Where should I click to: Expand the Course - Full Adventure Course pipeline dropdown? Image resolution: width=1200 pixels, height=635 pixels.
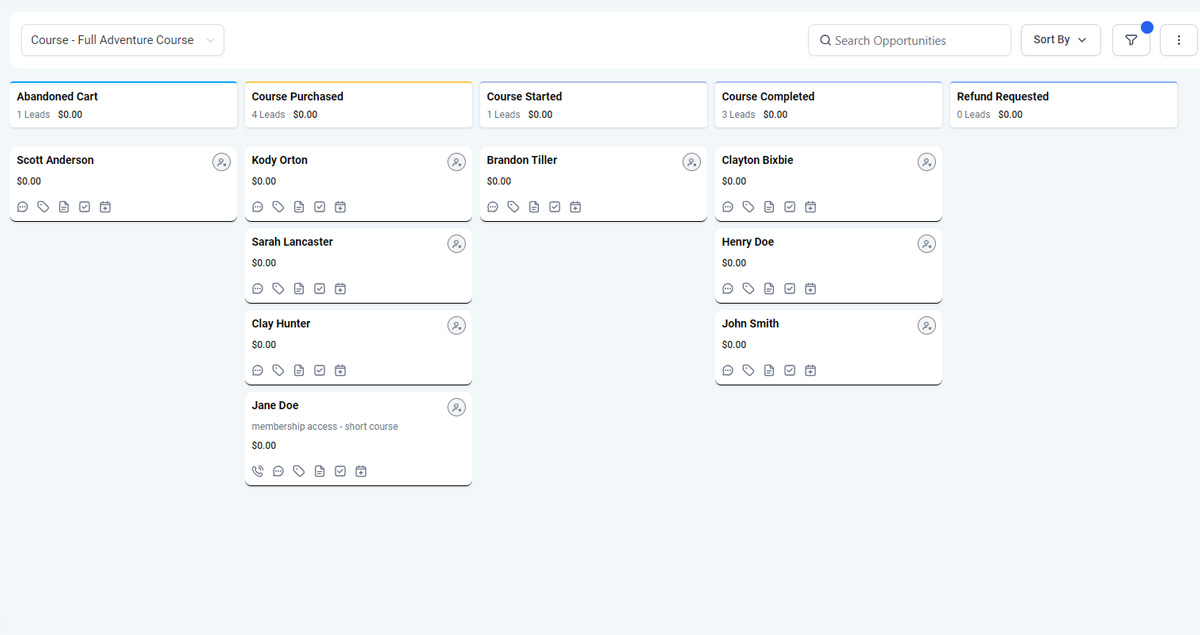pyautogui.click(x=122, y=40)
